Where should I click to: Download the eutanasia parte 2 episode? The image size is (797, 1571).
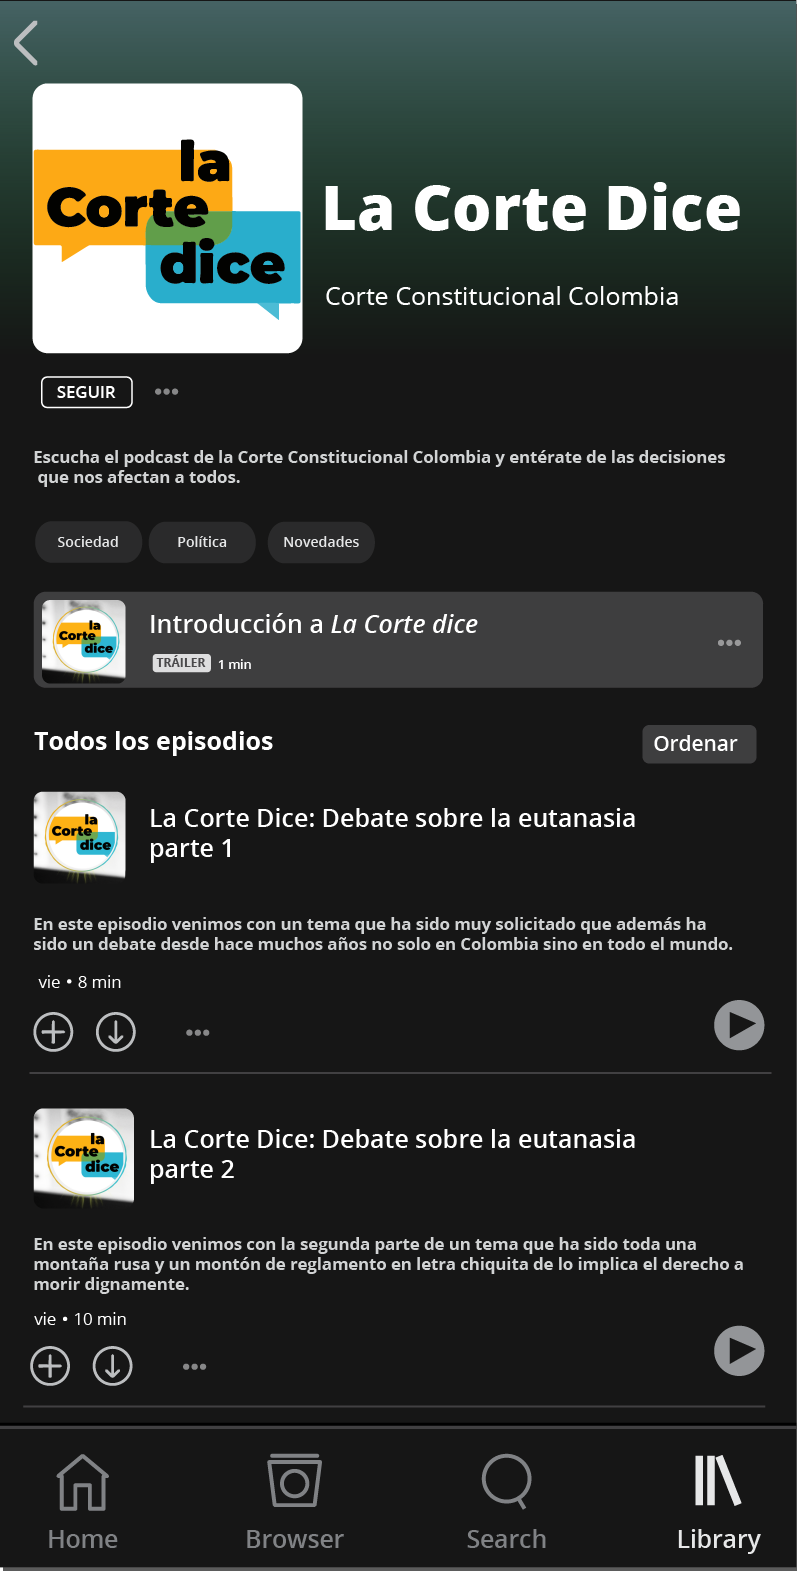pos(113,1366)
